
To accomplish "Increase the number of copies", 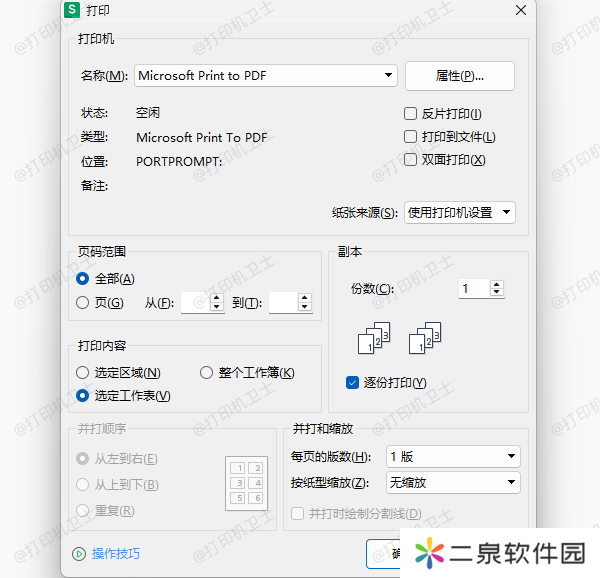I will click(497, 284).
